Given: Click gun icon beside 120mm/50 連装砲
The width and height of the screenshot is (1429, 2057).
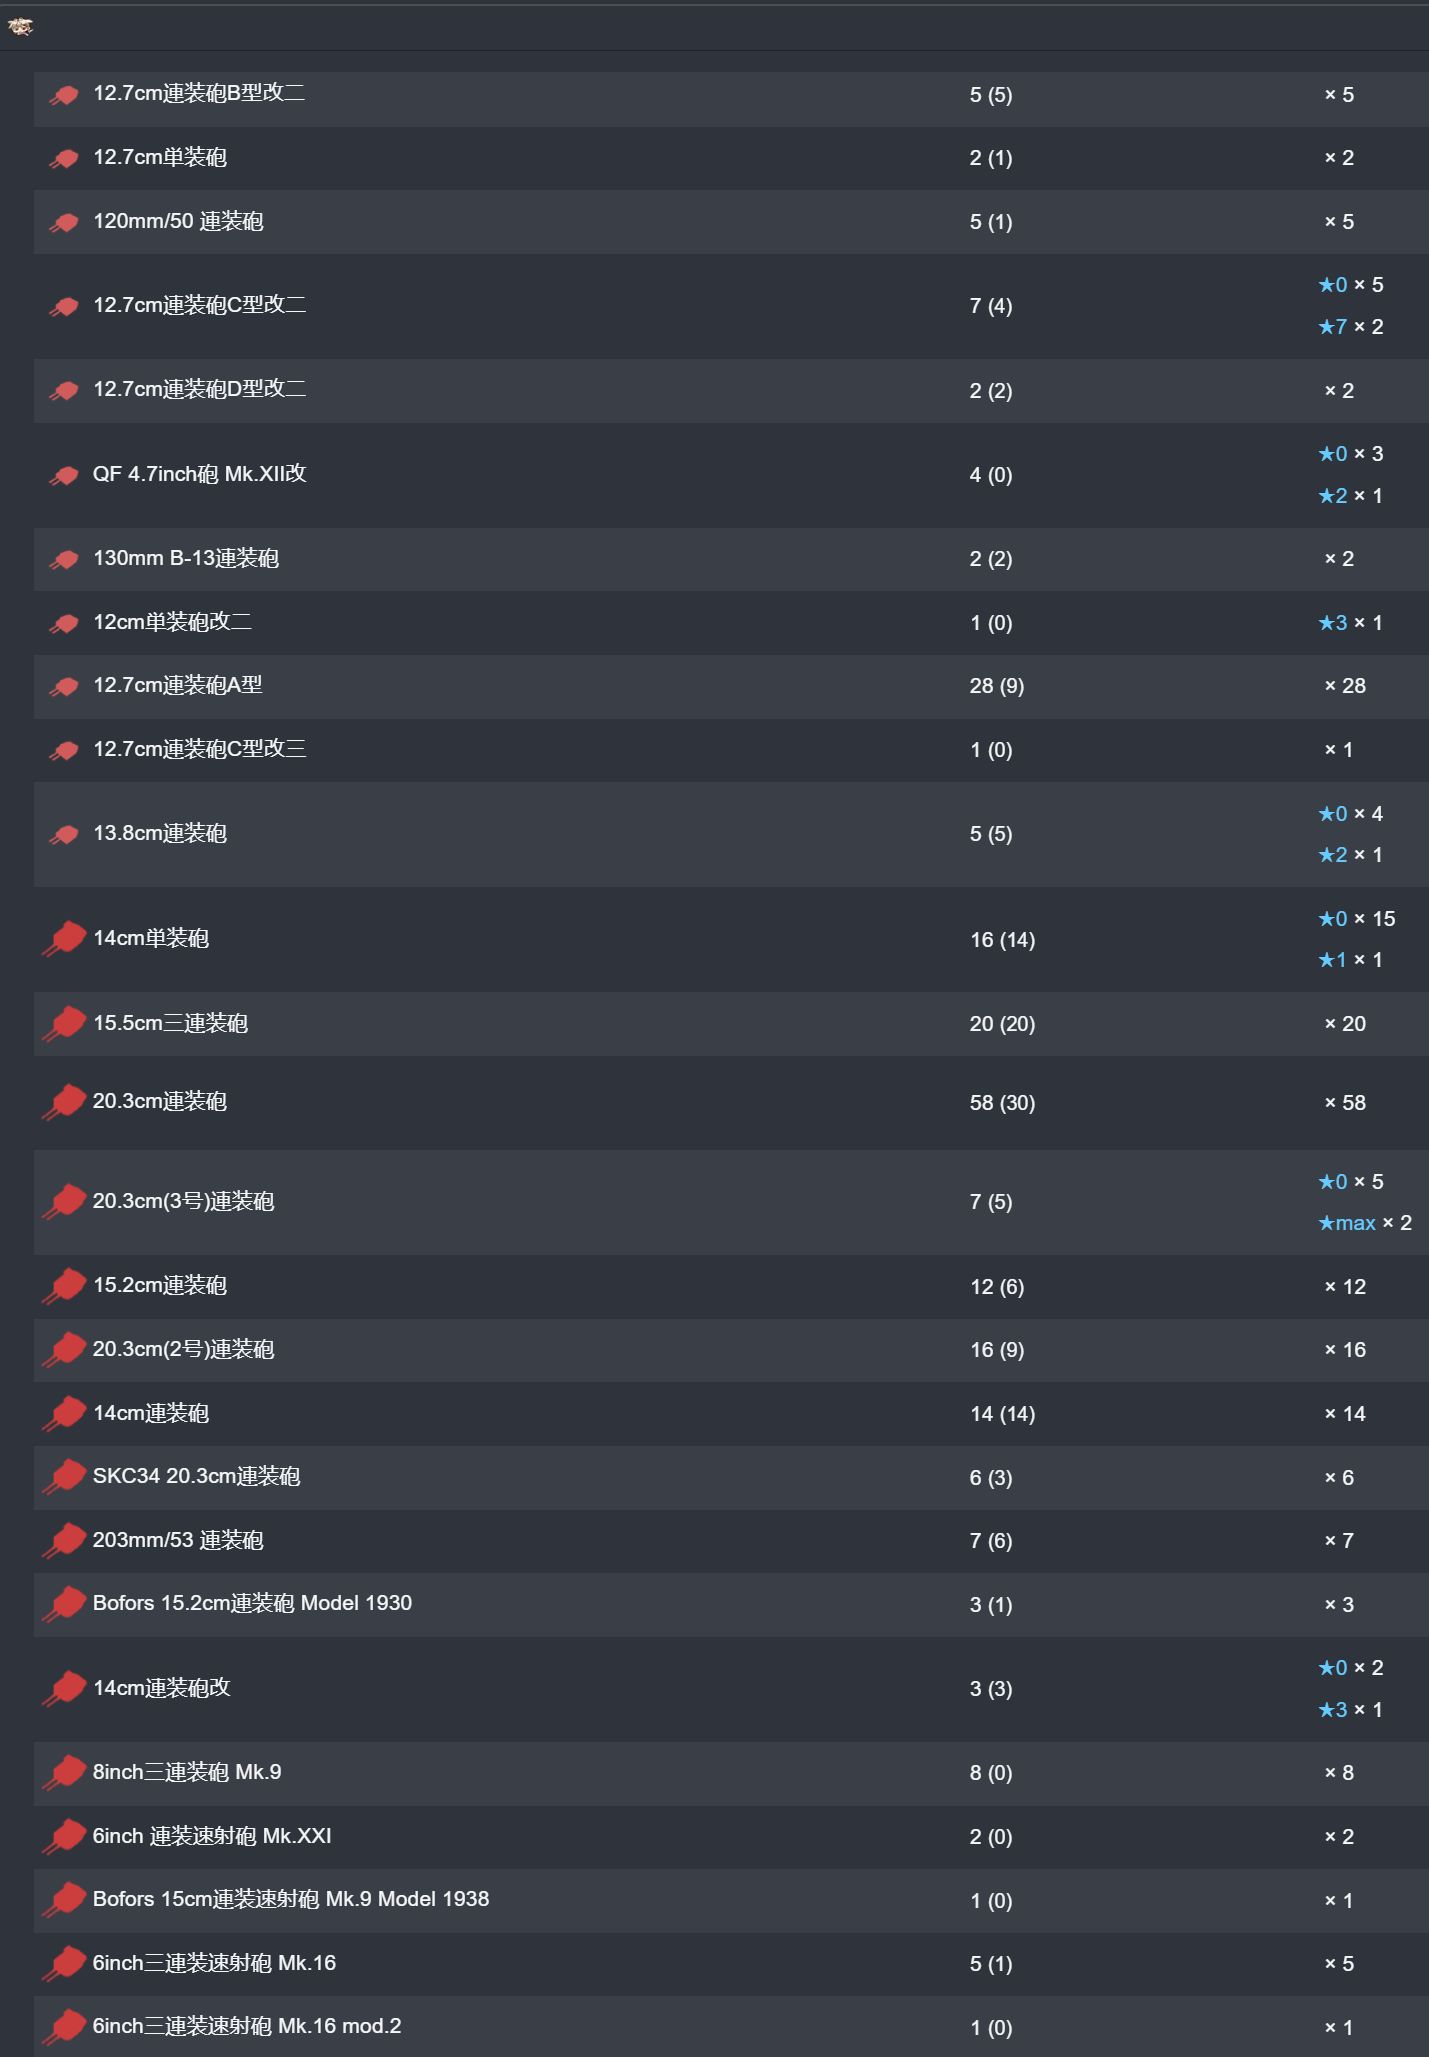Looking at the screenshot, I should [x=64, y=222].
